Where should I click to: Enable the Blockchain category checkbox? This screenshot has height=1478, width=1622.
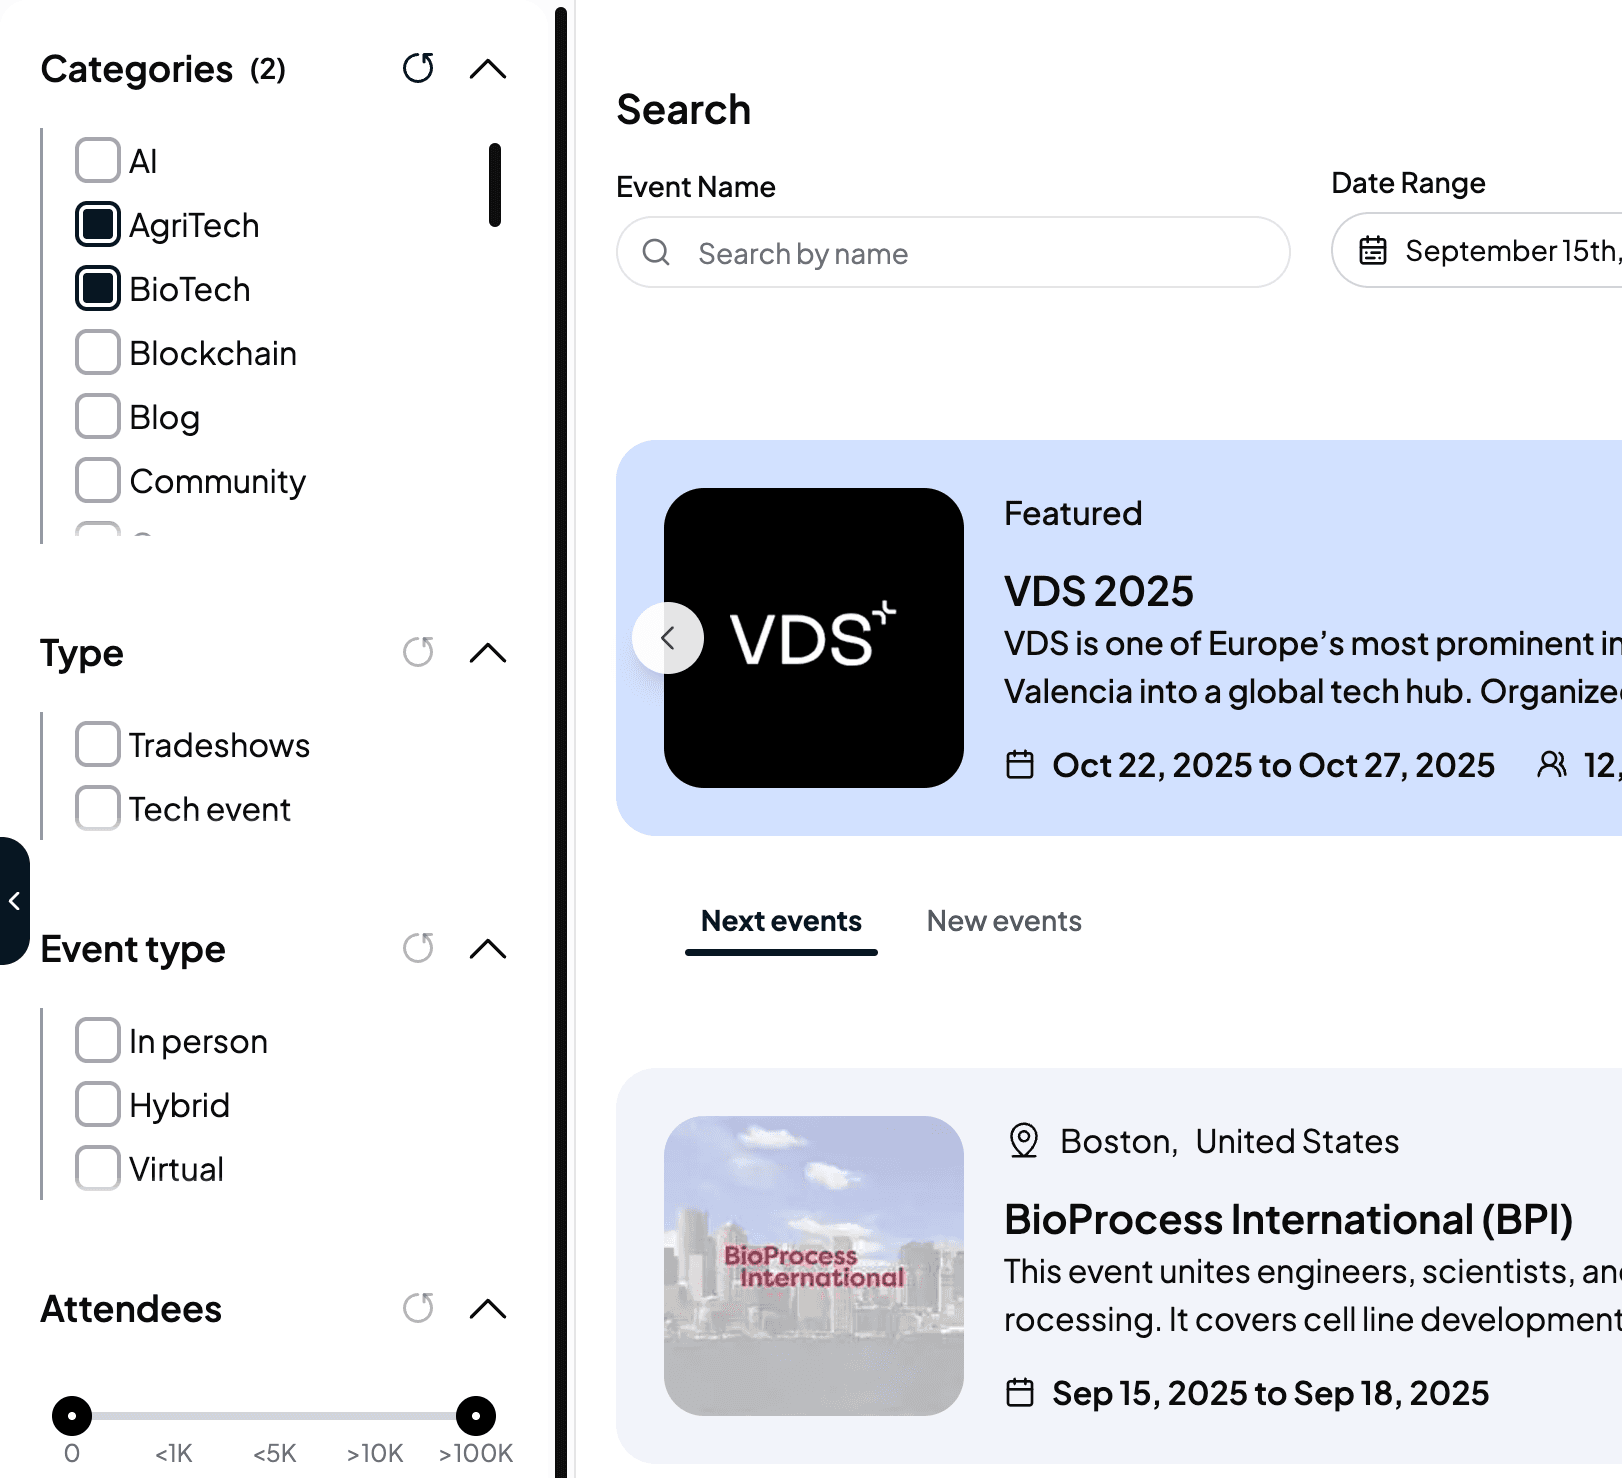click(x=98, y=353)
